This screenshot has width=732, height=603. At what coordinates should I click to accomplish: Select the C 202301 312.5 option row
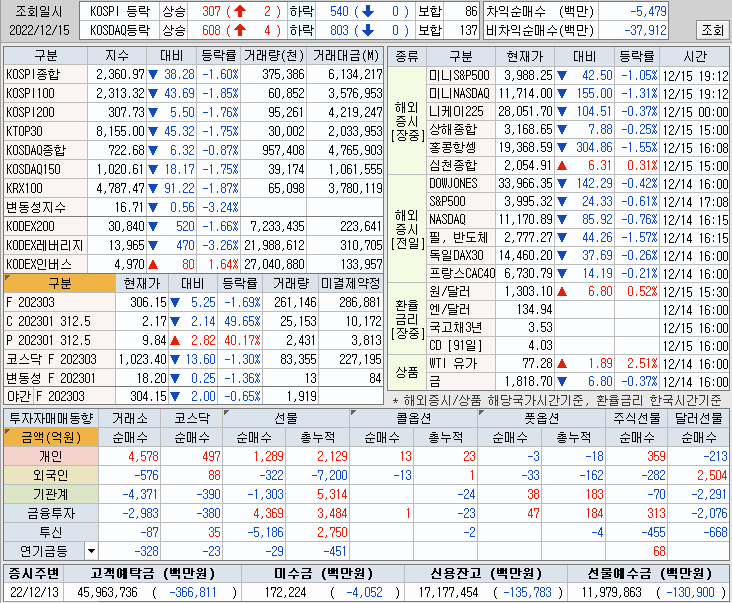194,322
